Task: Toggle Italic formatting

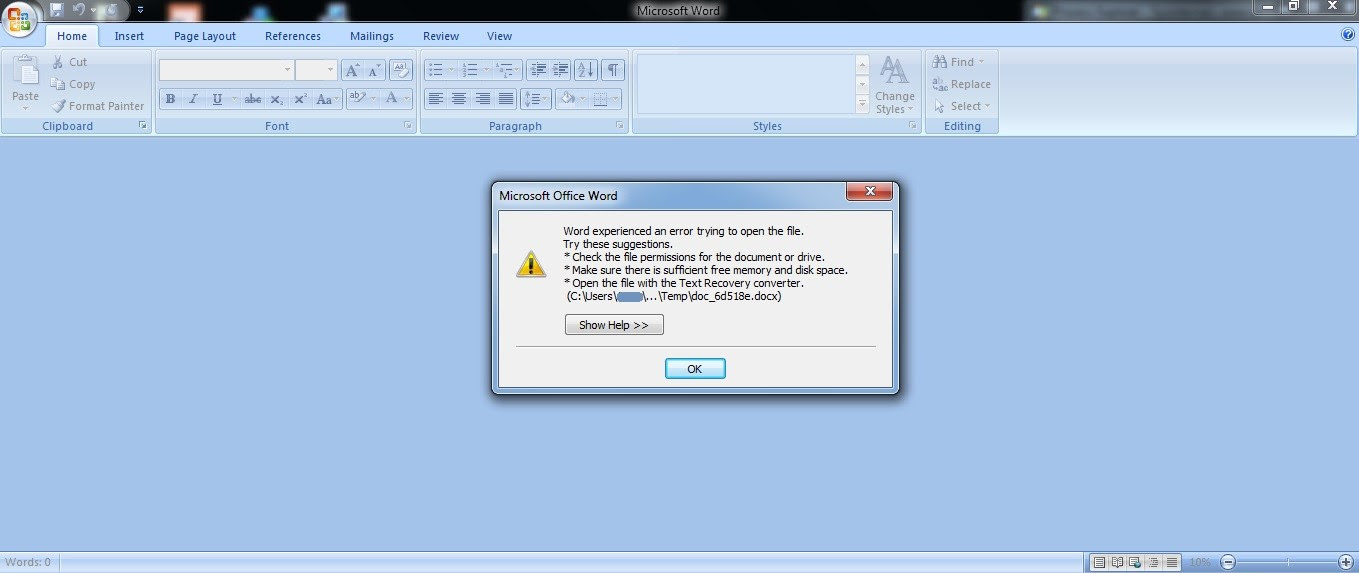Action: tap(193, 99)
